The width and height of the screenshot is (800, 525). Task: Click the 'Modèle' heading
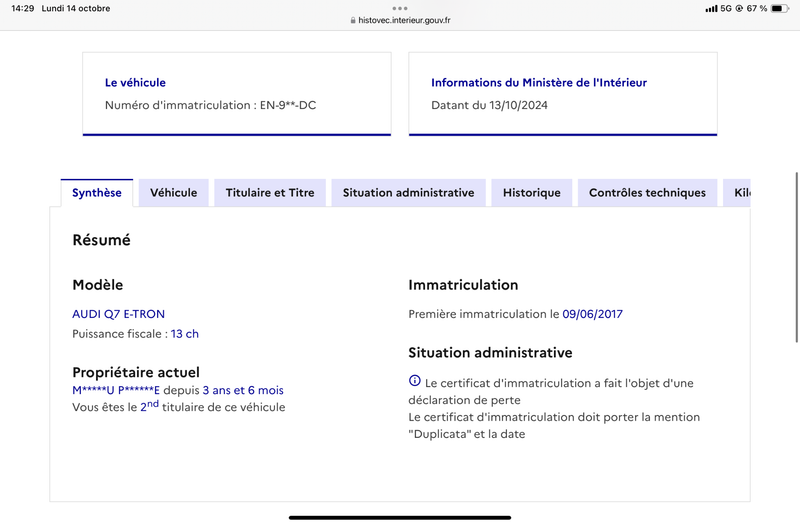[x=97, y=285]
